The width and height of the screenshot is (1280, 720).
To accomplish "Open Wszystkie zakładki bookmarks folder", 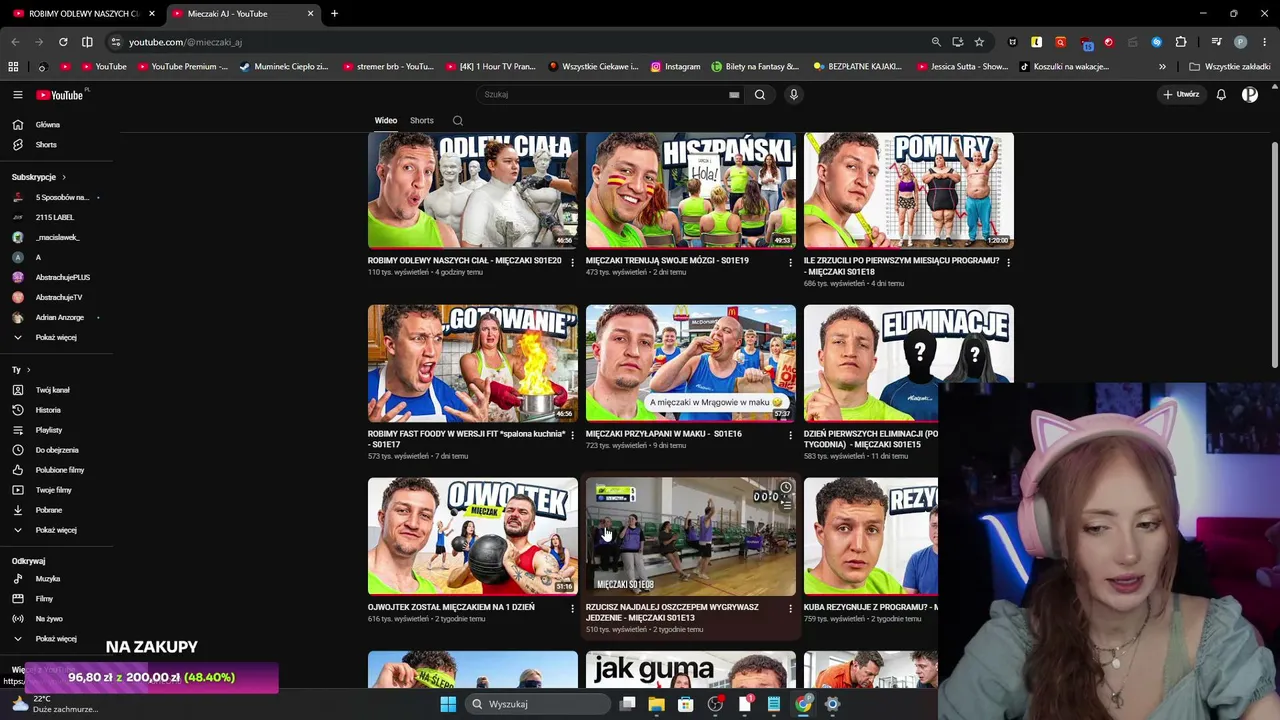I will click(x=1229, y=67).
